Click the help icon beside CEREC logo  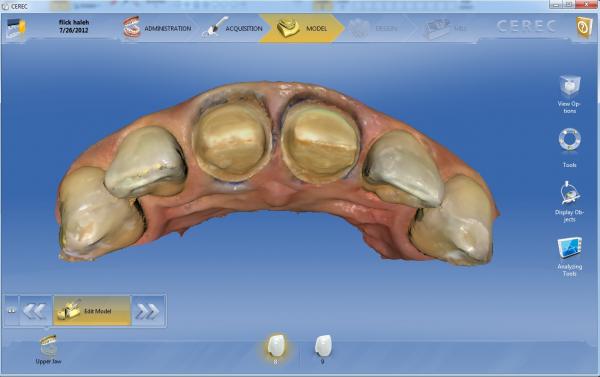click(584, 28)
